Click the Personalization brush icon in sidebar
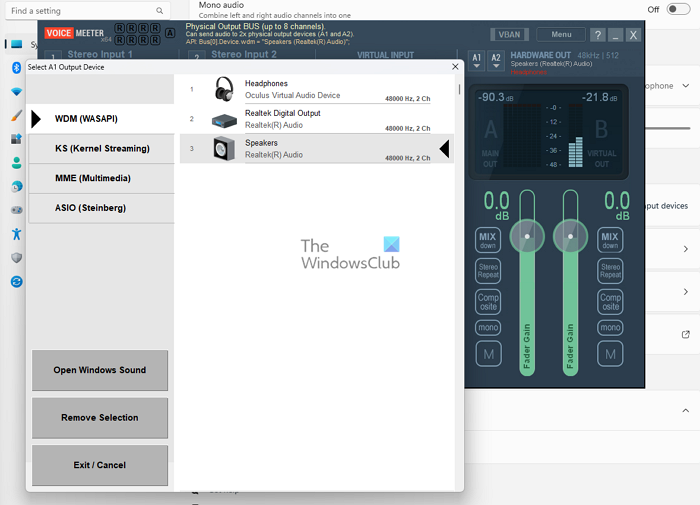Image resolution: width=700 pixels, height=505 pixels. (16, 116)
